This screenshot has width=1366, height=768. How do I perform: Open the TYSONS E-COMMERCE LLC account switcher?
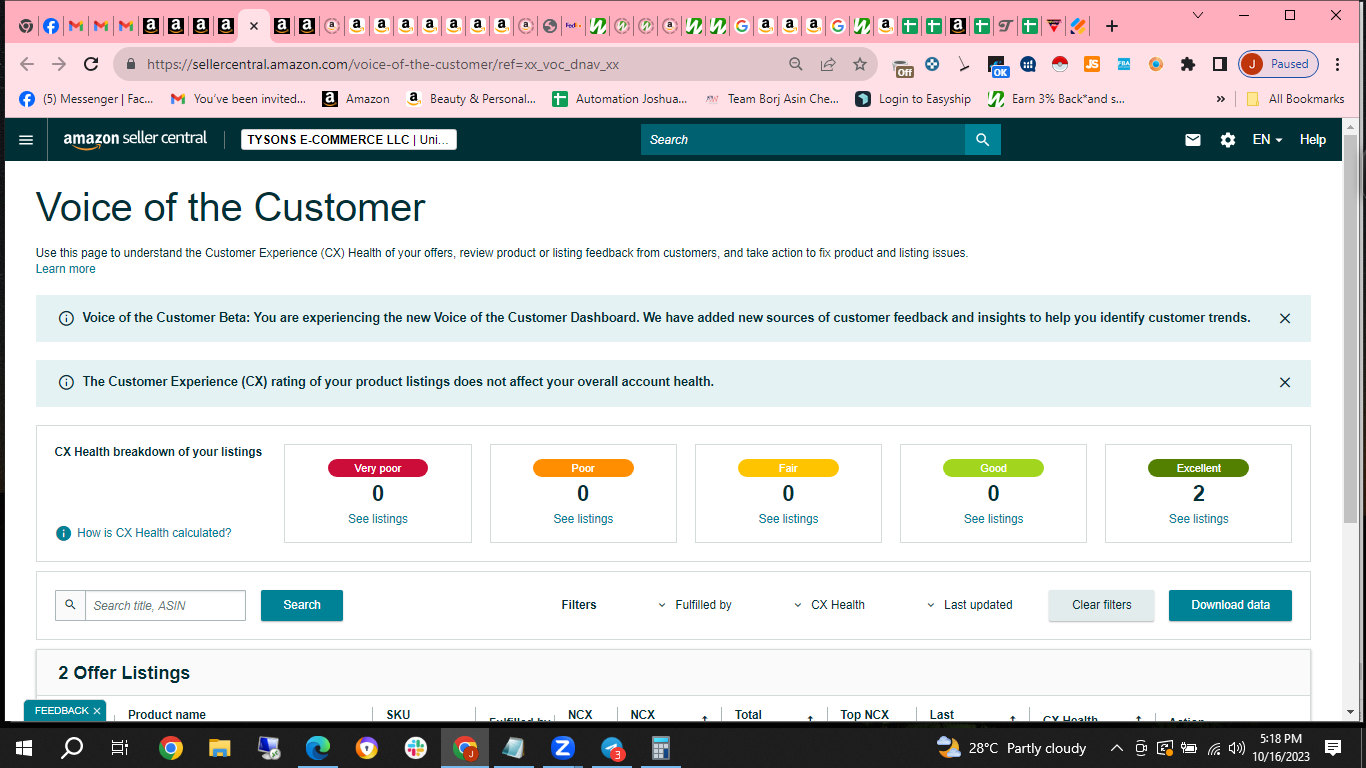pos(349,140)
